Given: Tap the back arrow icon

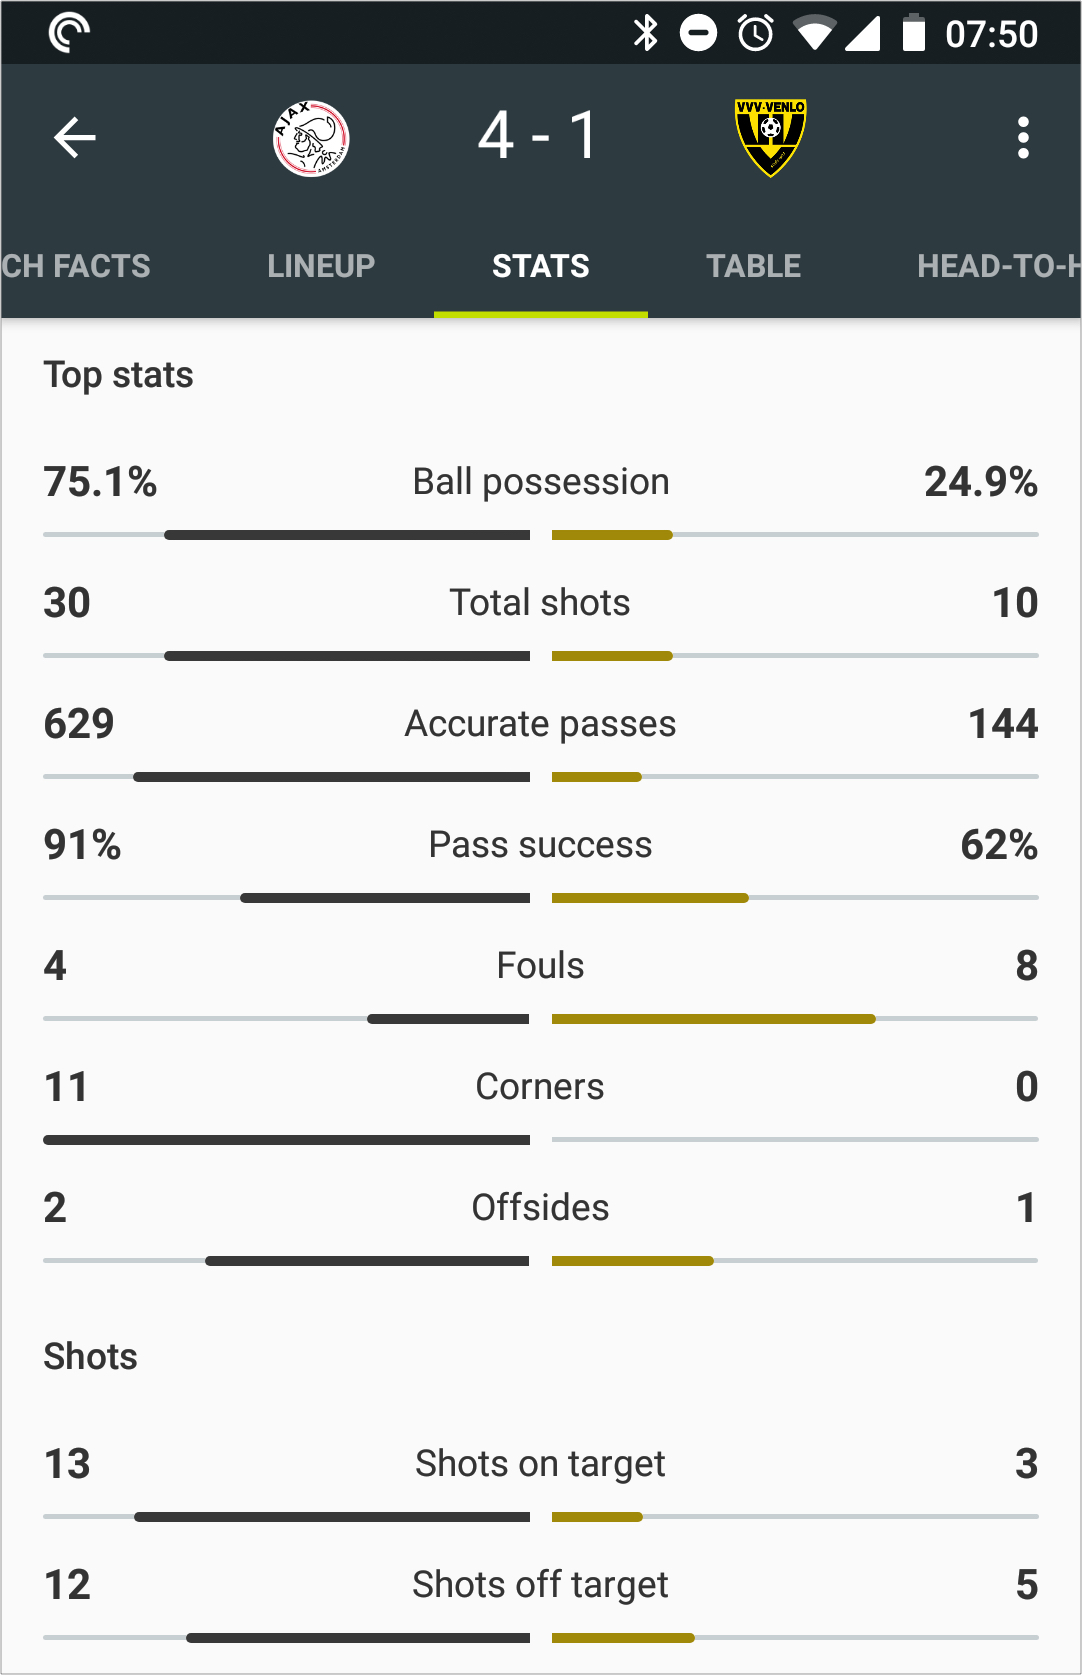Looking at the screenshot, I should [75, 138].
